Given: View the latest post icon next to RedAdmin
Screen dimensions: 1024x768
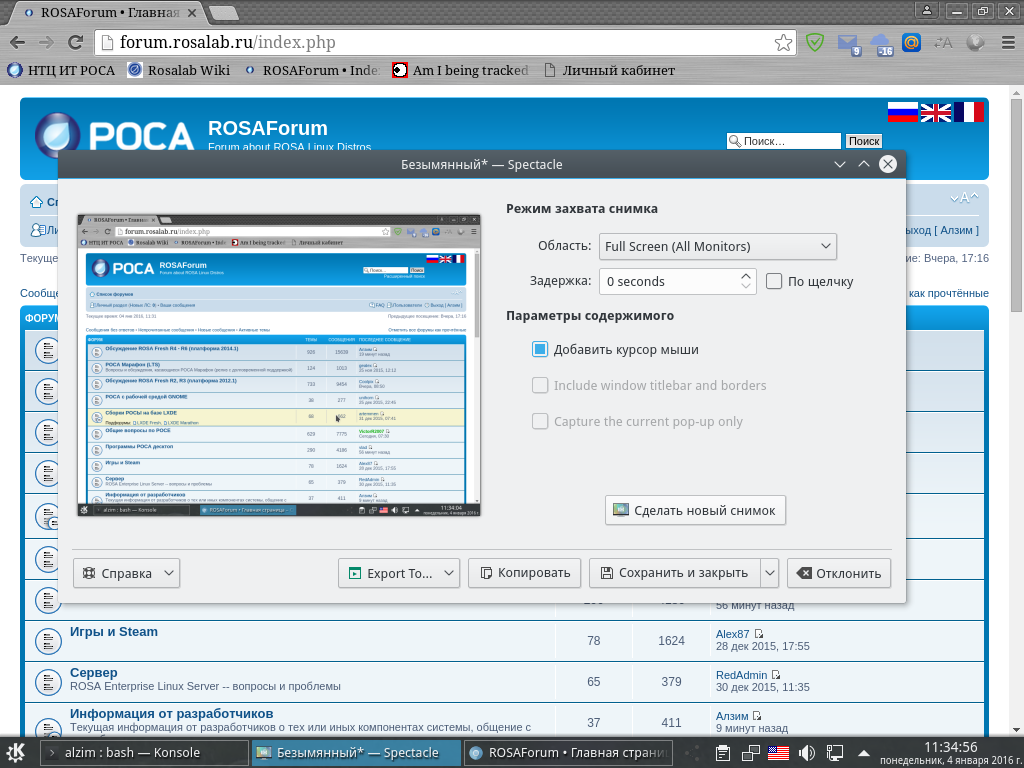Looking at the screenshot, I should pos(776,675).
